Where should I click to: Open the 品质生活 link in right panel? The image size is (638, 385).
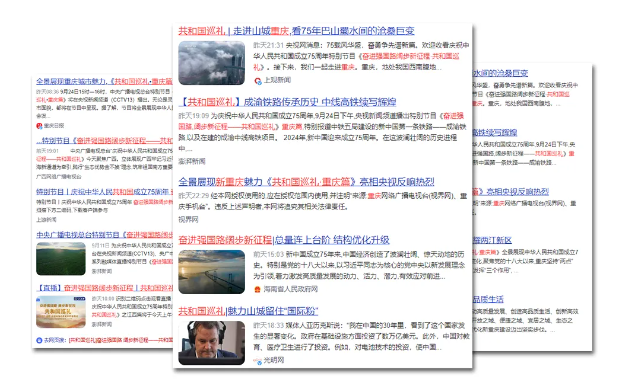488,299
